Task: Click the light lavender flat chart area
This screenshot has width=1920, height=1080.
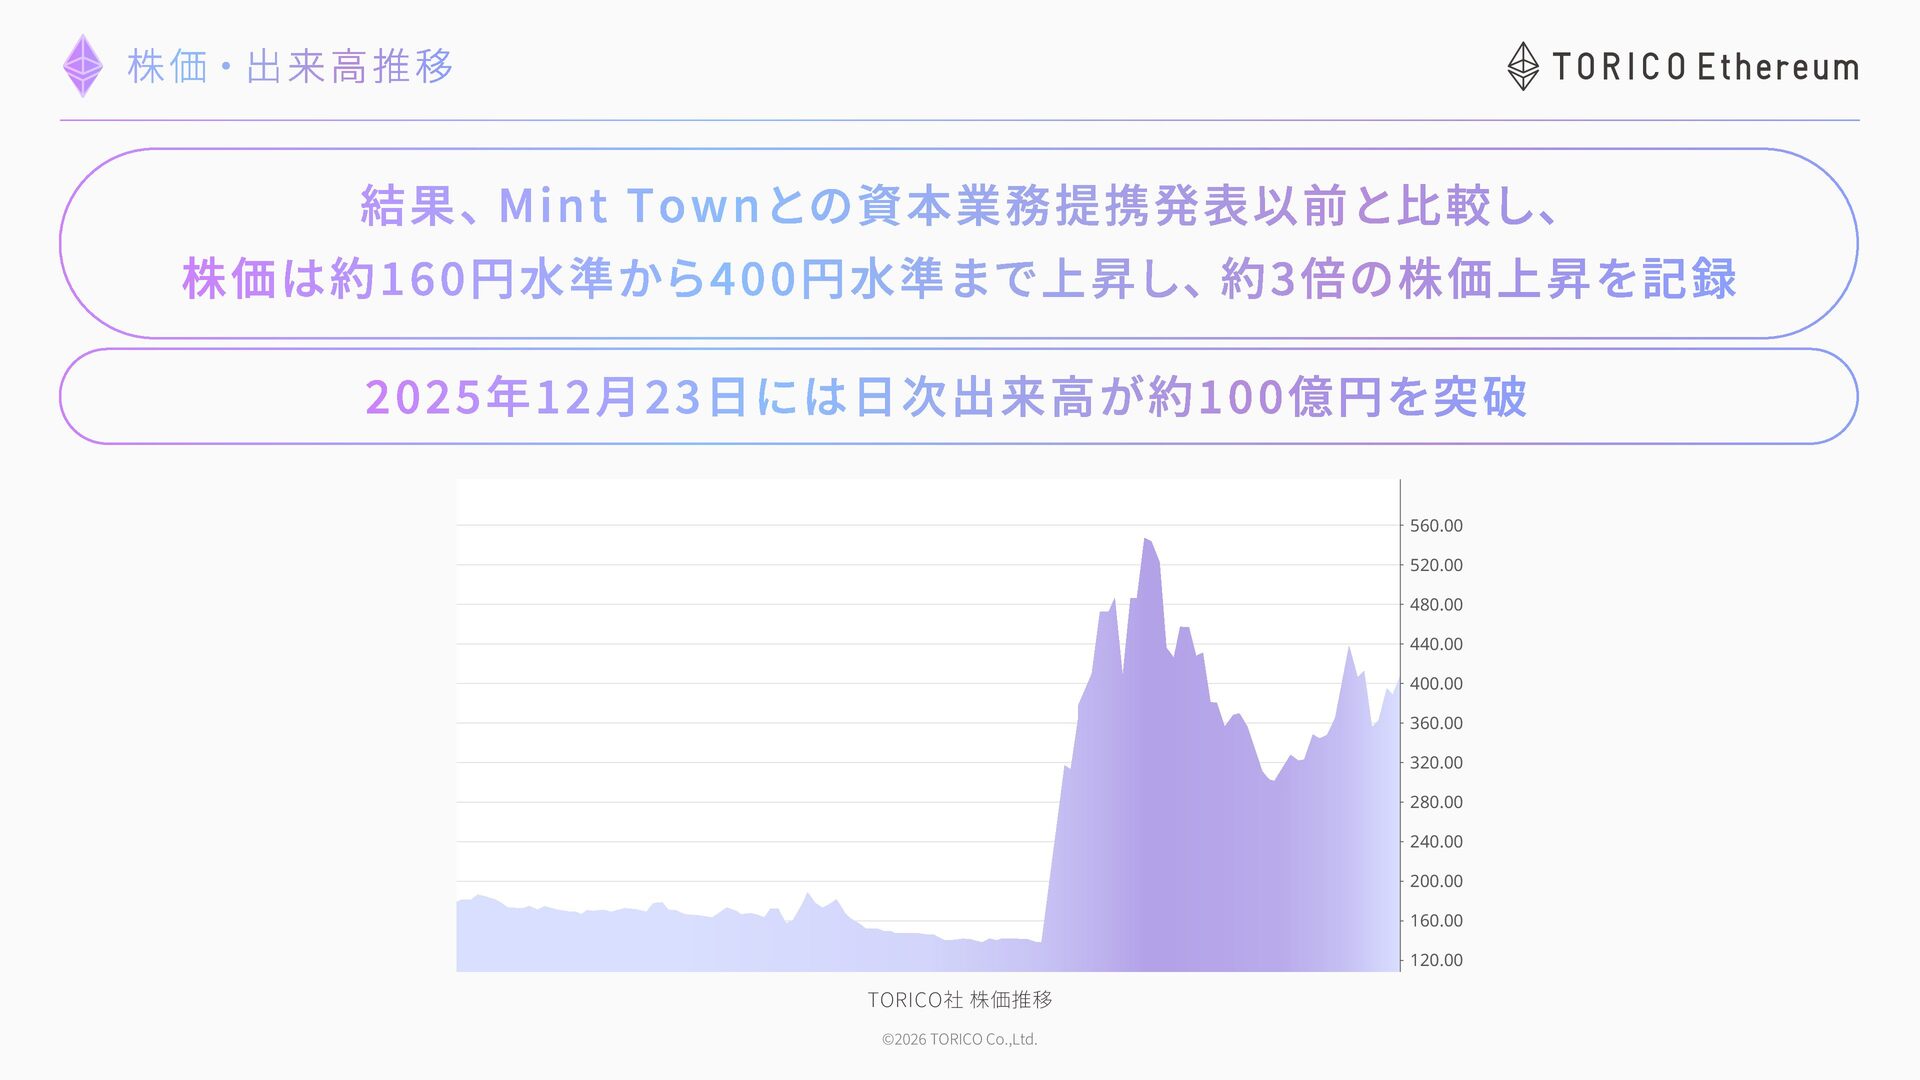Action: [650, 942]
